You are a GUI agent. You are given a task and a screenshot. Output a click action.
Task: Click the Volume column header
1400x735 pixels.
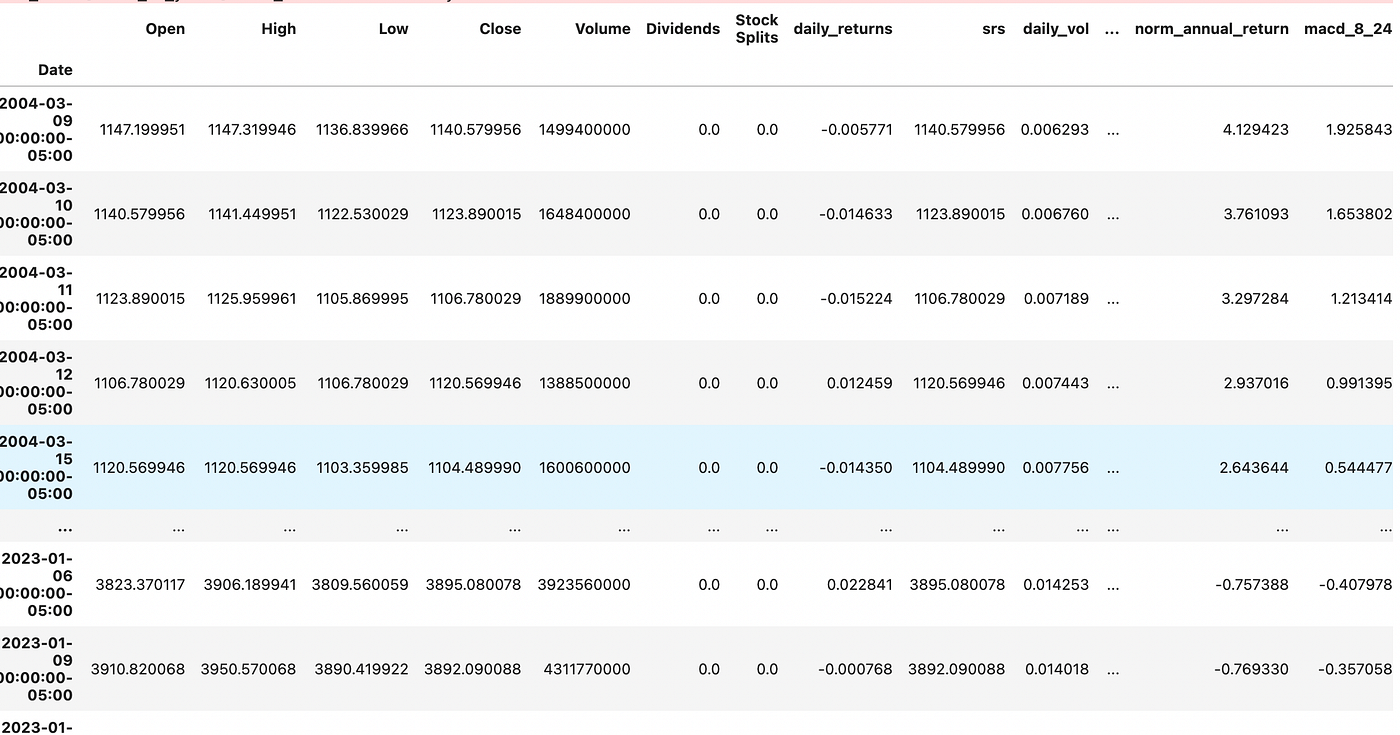[603, 29]
